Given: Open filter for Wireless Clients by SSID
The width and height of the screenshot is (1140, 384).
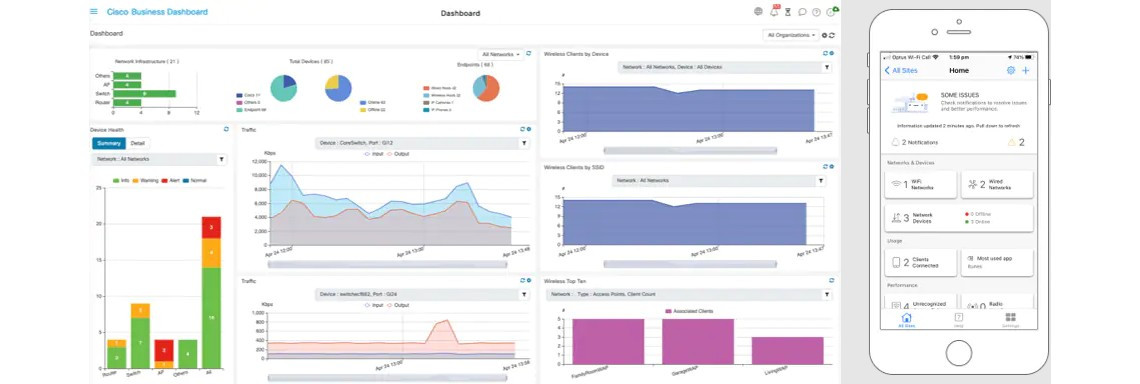Looking at the screenshot, I should coord(821,180).
